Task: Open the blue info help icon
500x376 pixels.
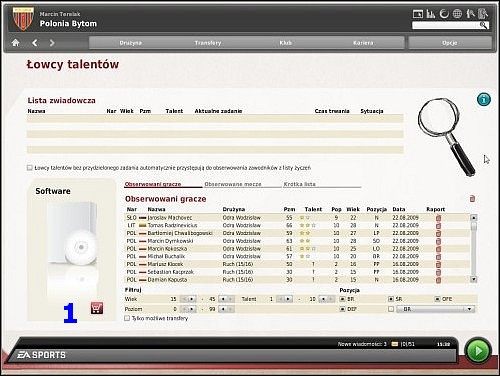Action: click(484, 99)
